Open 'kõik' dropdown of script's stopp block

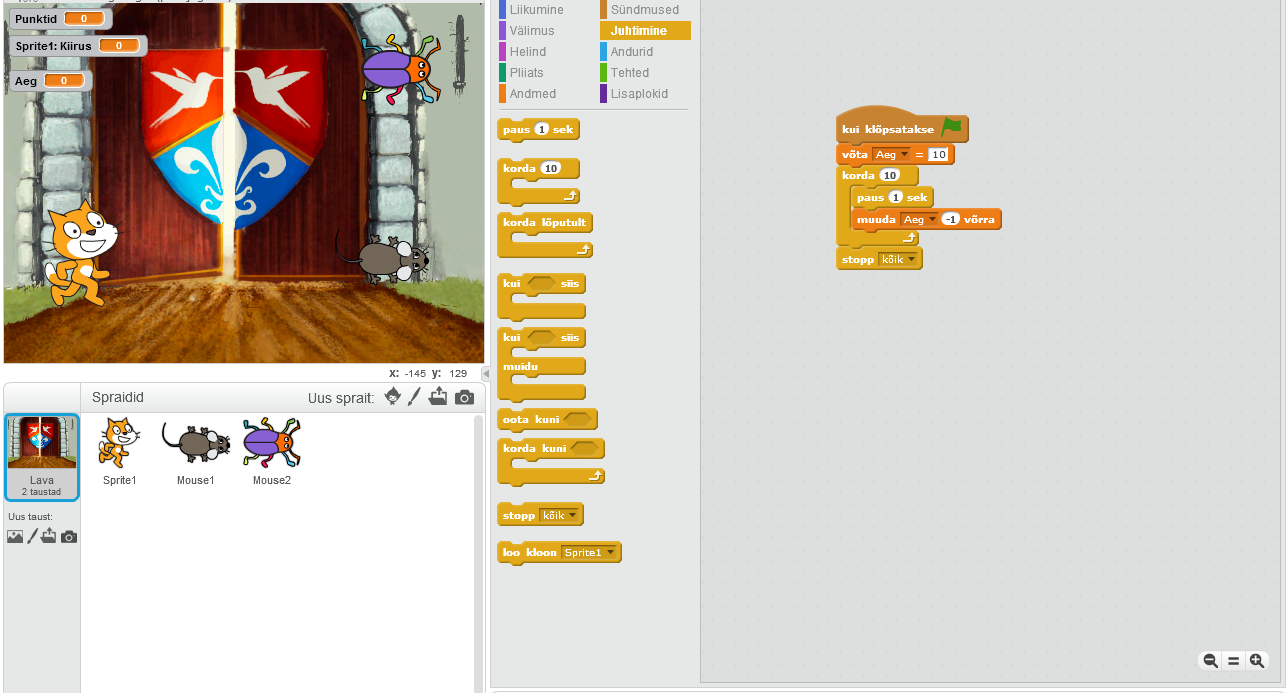[x=911, y=260]
